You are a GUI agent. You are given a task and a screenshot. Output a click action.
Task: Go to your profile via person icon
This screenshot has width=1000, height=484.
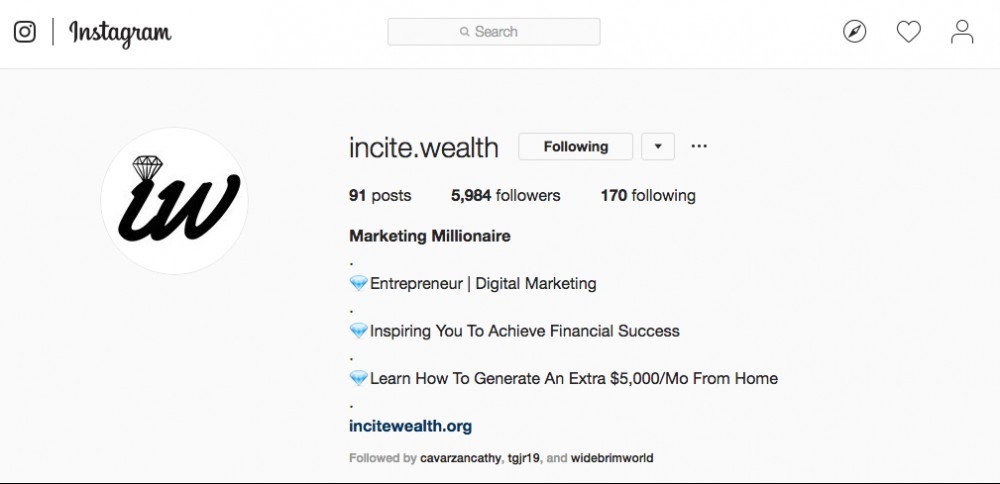pyautogui.click(x=962, y=32)
